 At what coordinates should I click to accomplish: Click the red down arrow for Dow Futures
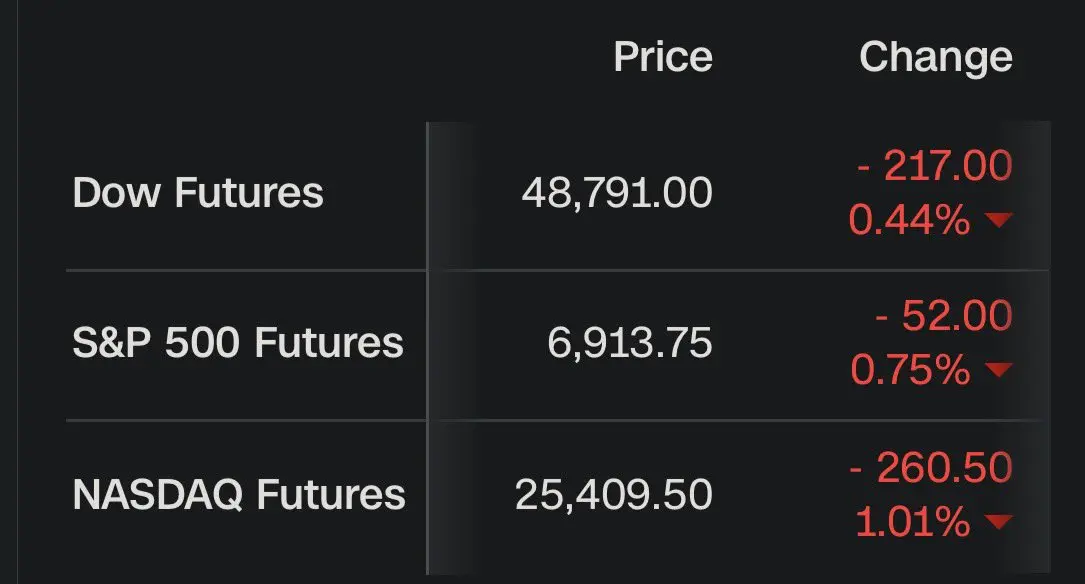point(999,221)
